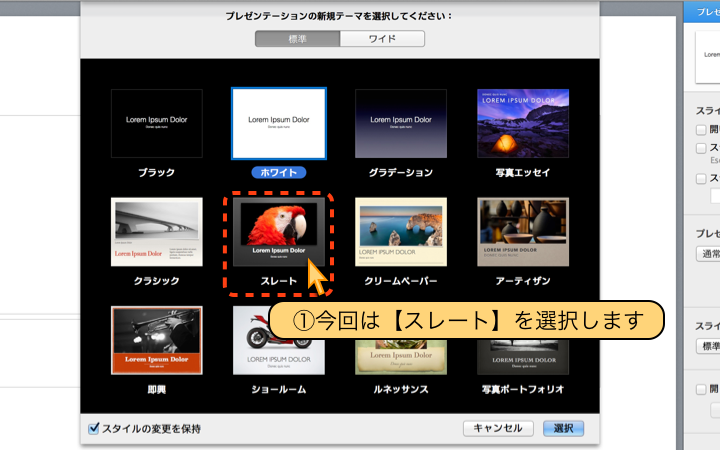Click the キャンセル button
The height and width of the screenshot is (450, 720).
(x=498, y=428)
